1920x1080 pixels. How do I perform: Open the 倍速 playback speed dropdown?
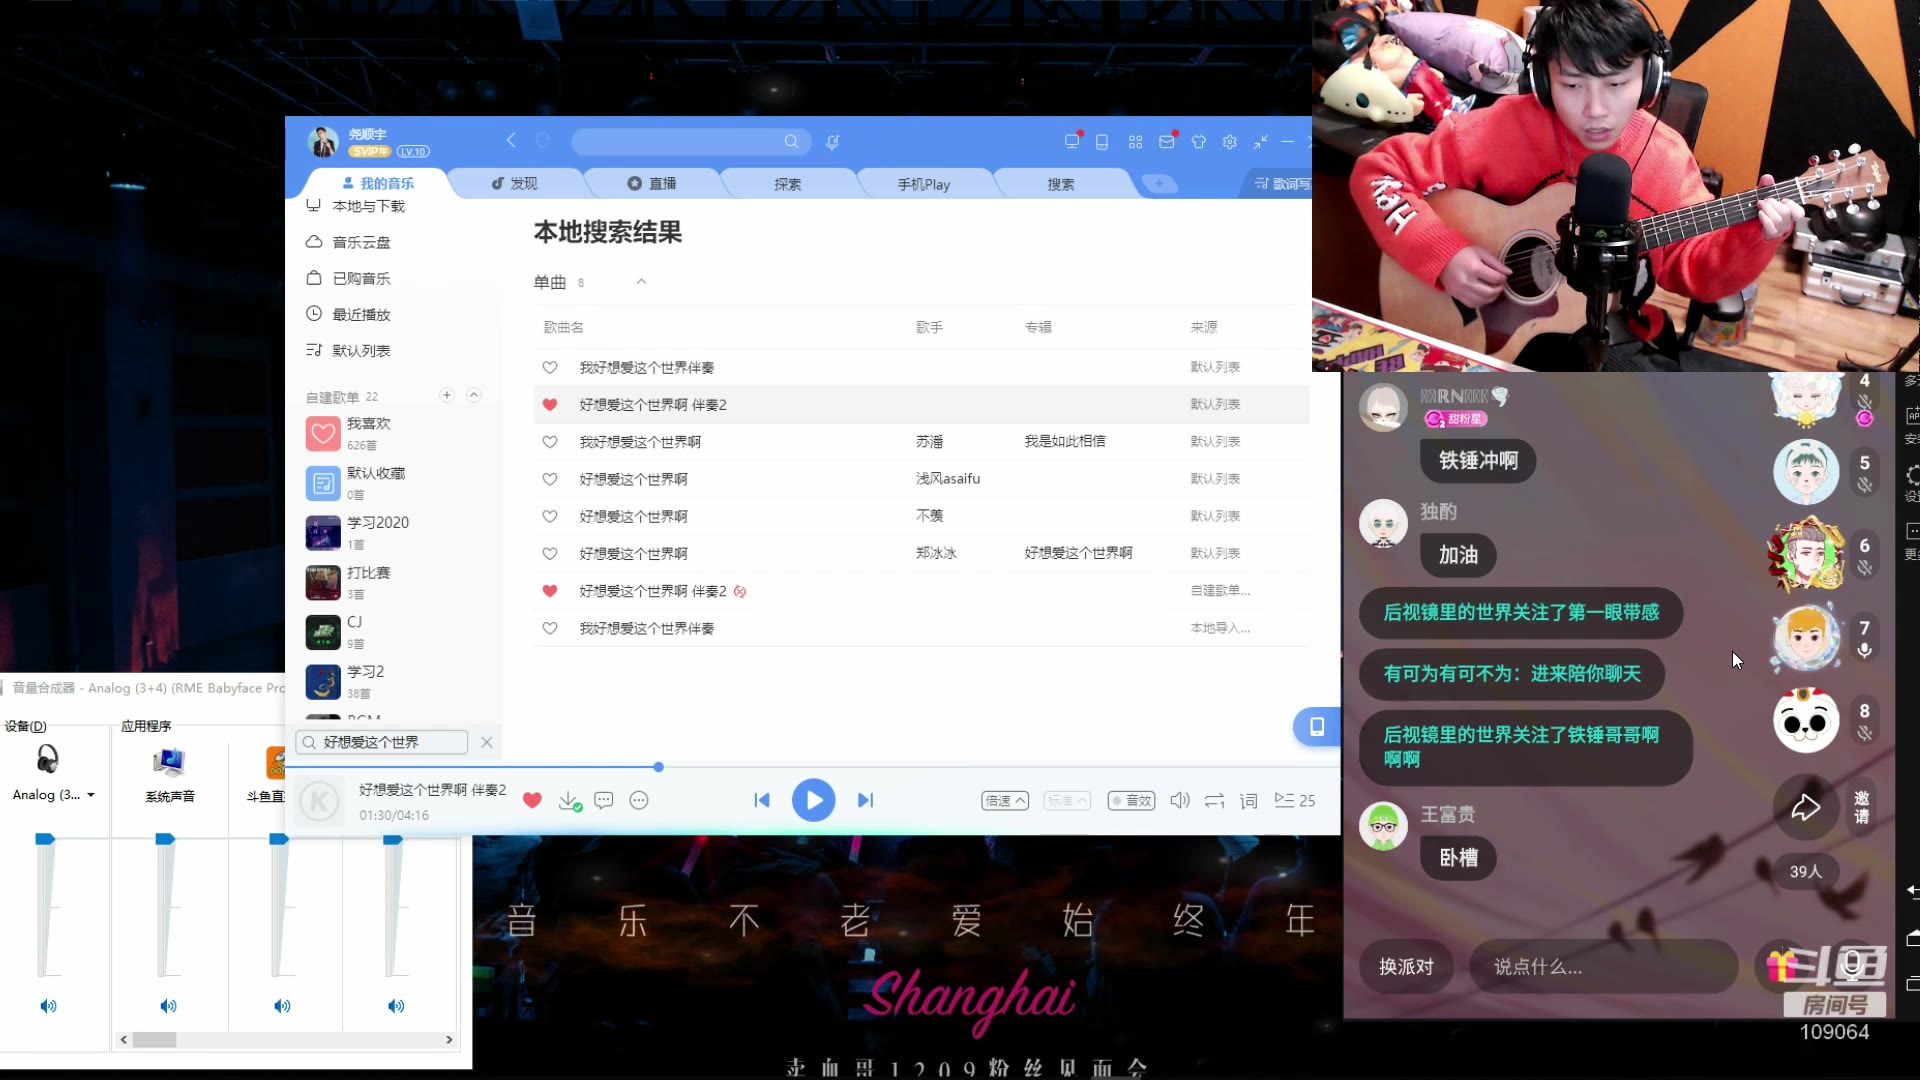pos(1005,801)
